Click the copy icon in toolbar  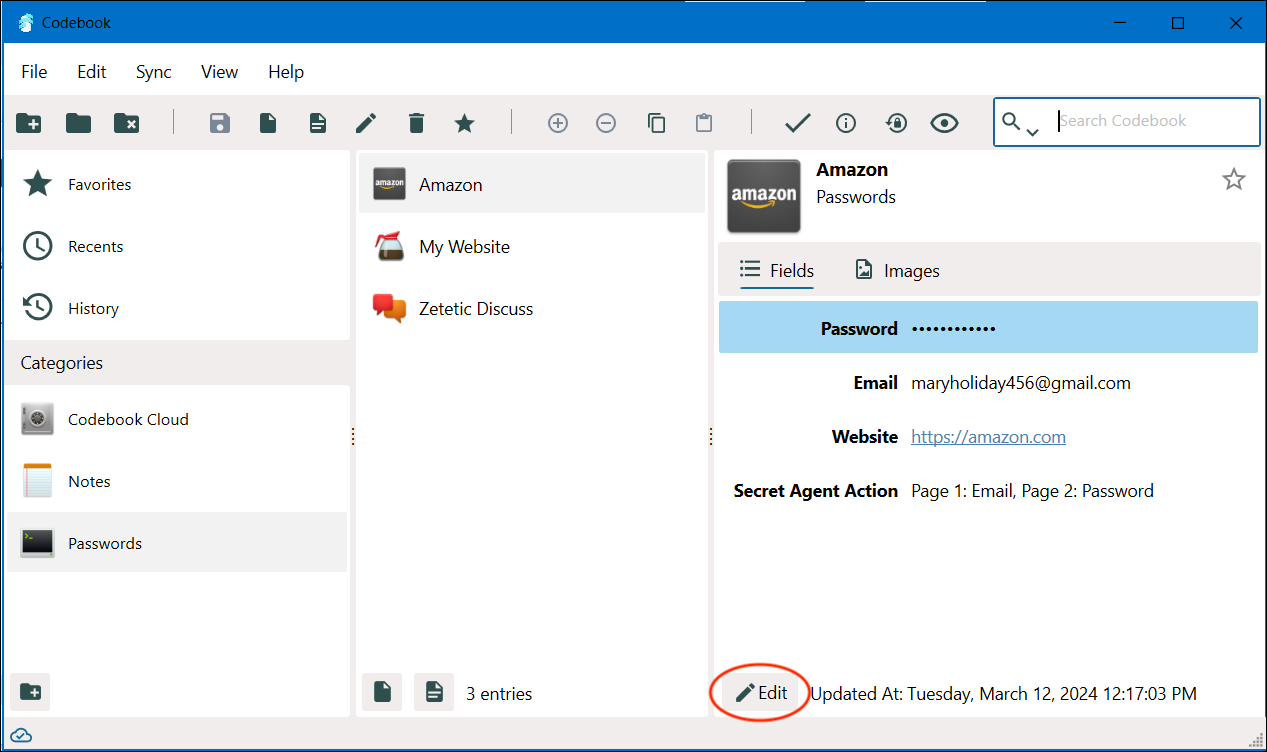[656, 123]
